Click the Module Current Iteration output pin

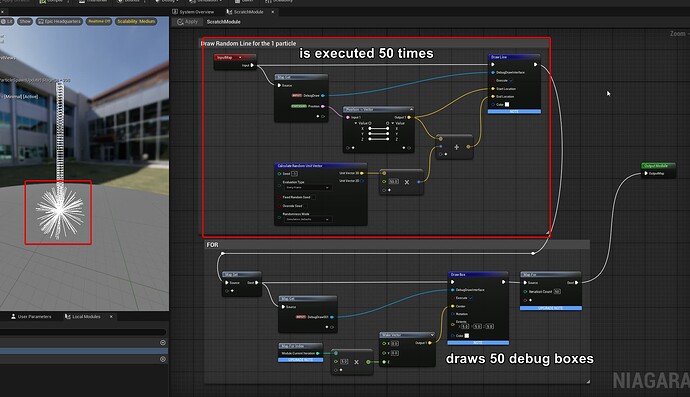318,353
